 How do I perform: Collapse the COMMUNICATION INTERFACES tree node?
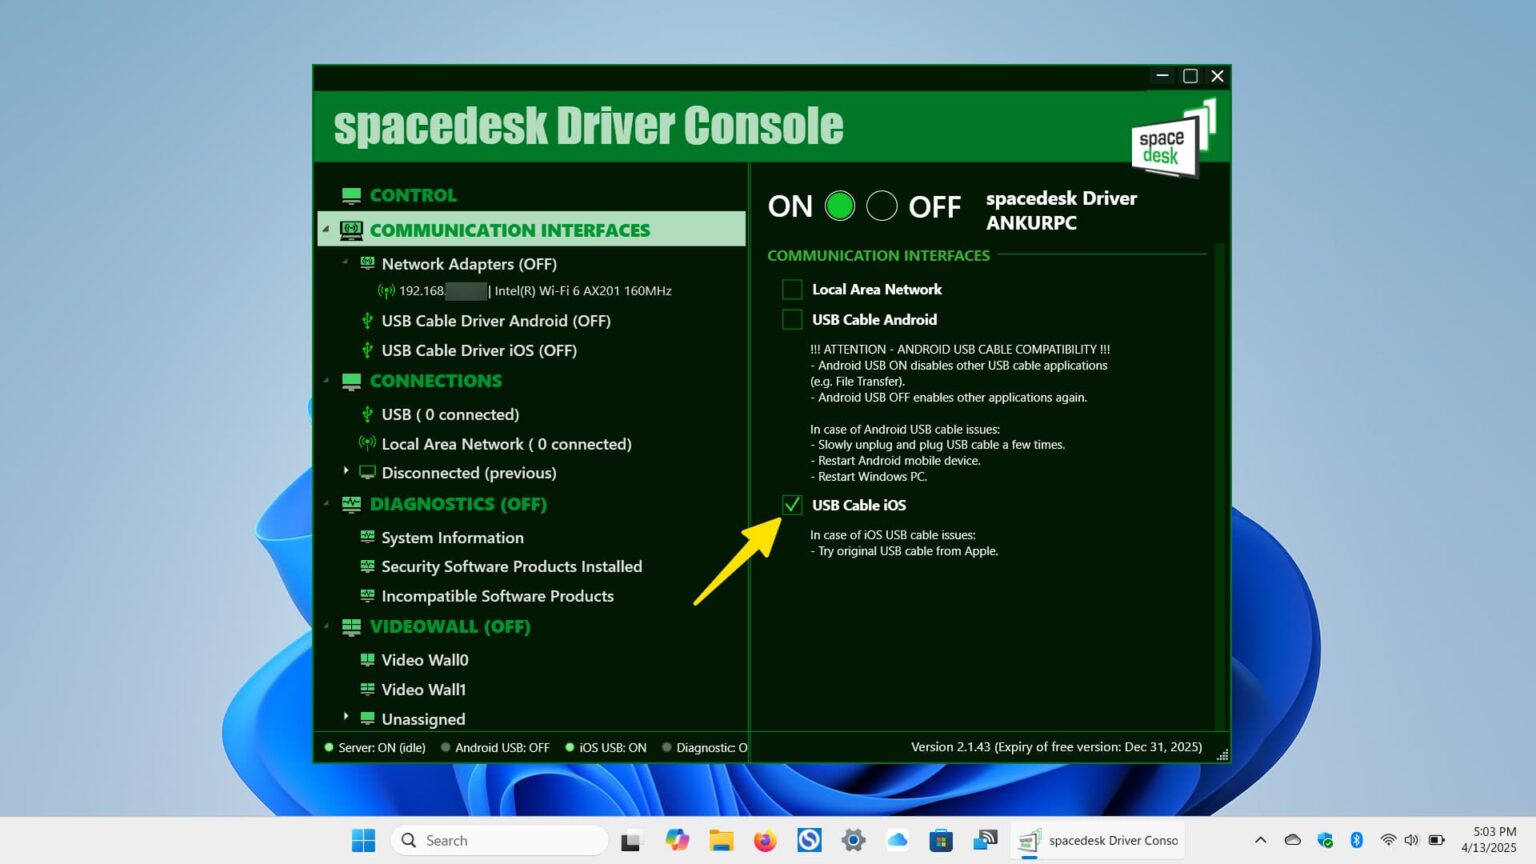[326, 230]
